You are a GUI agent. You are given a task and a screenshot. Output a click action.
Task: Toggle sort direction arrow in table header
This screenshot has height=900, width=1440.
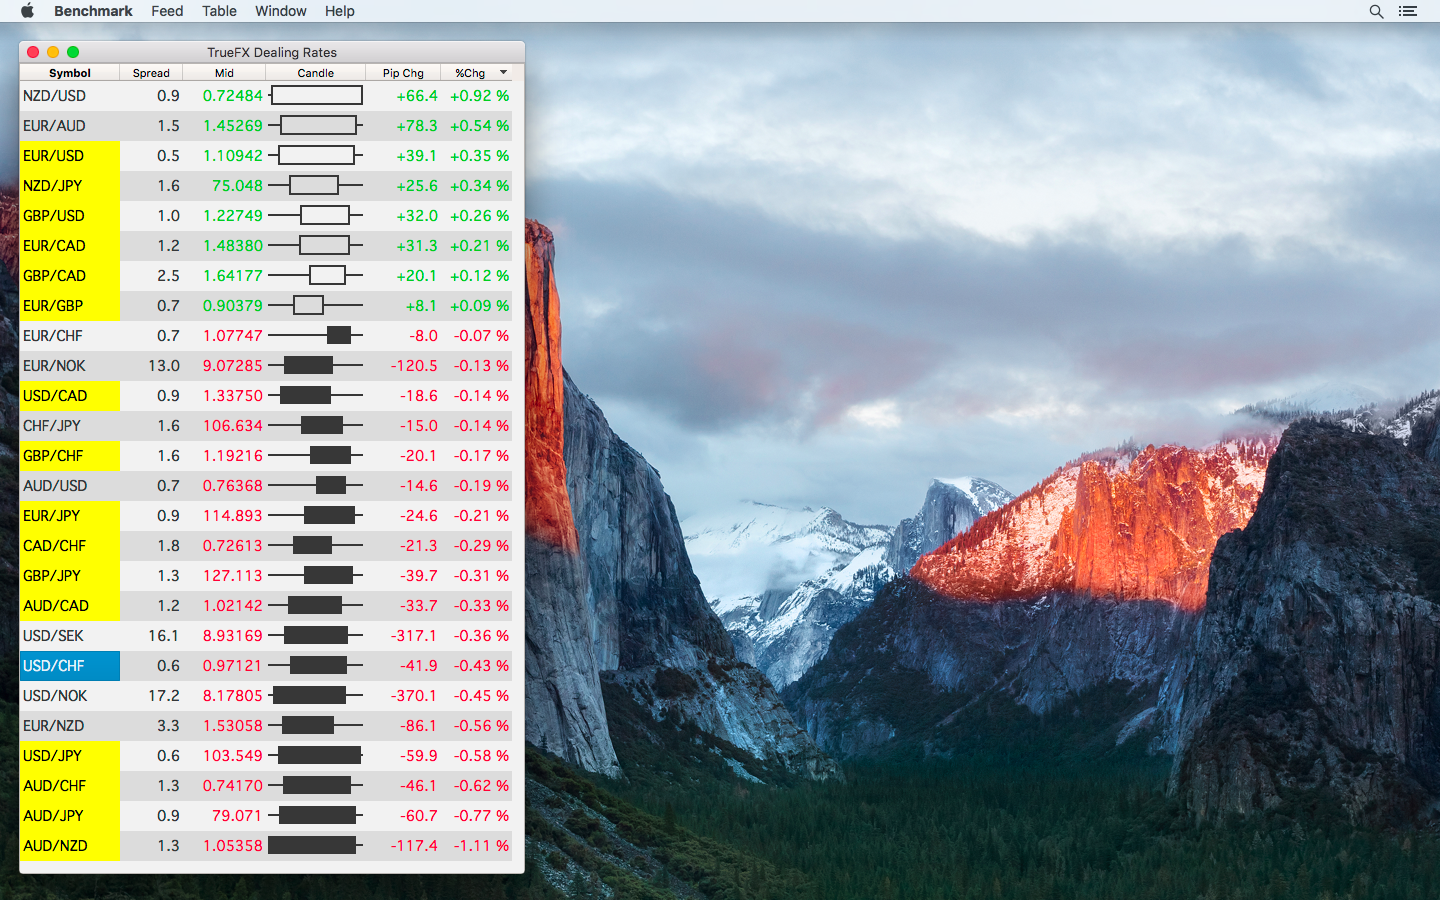(504, 73)
